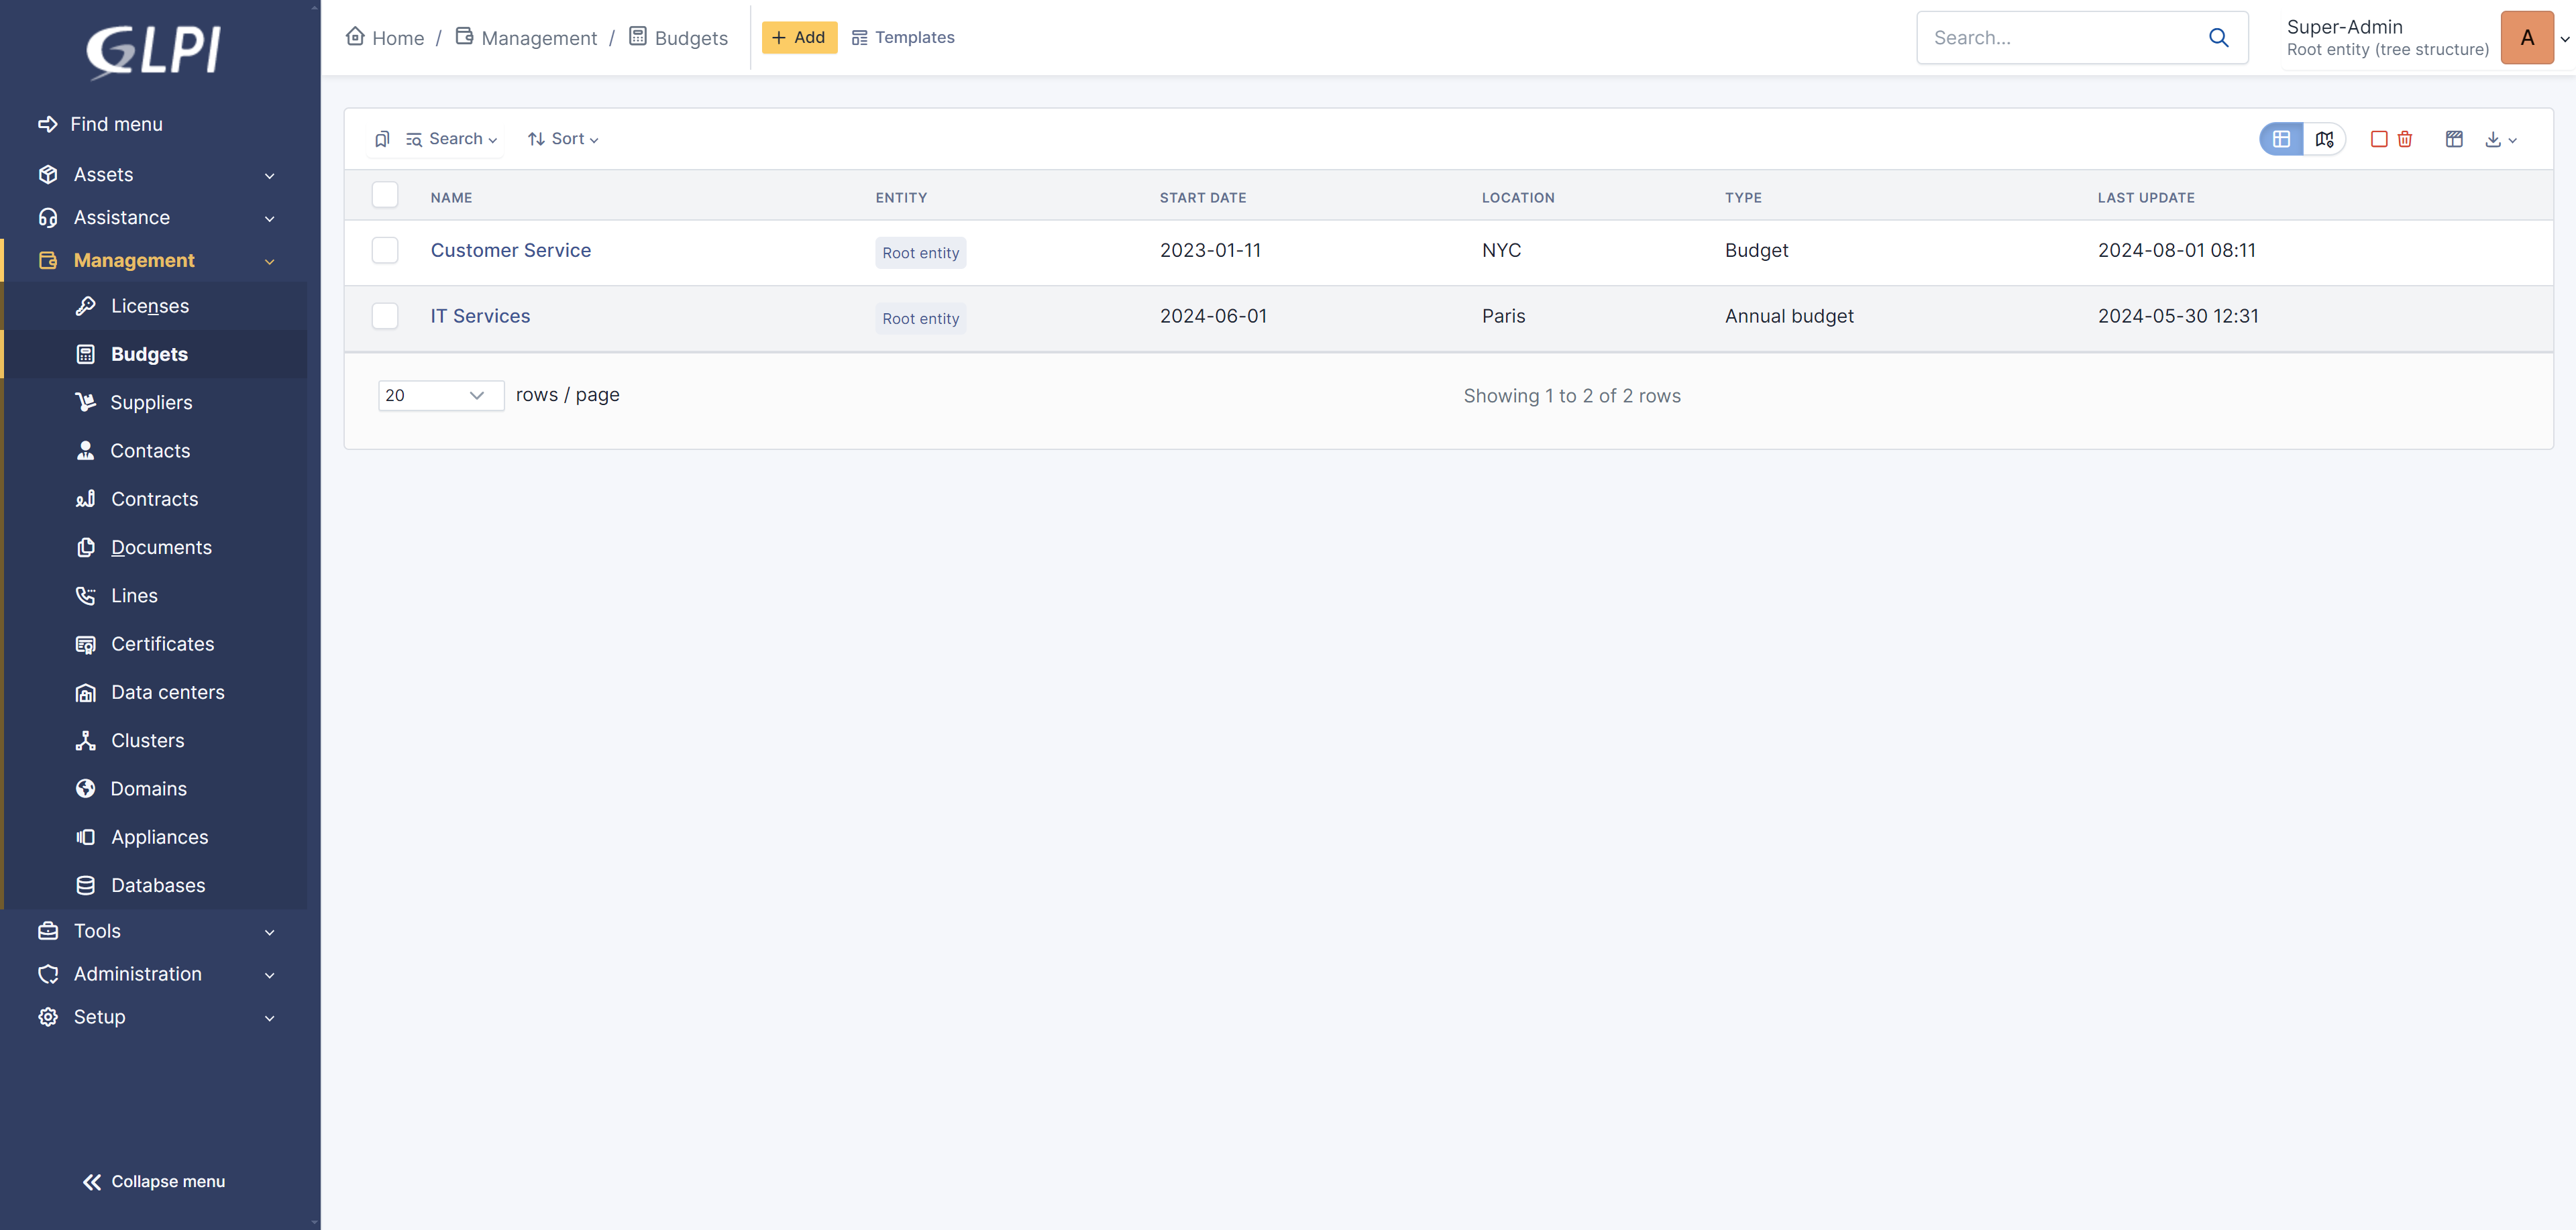The height and width of the screenshot is (1230, 2576).
Task: Open Suppliers in the Management menu
Action: coord(151,402)
